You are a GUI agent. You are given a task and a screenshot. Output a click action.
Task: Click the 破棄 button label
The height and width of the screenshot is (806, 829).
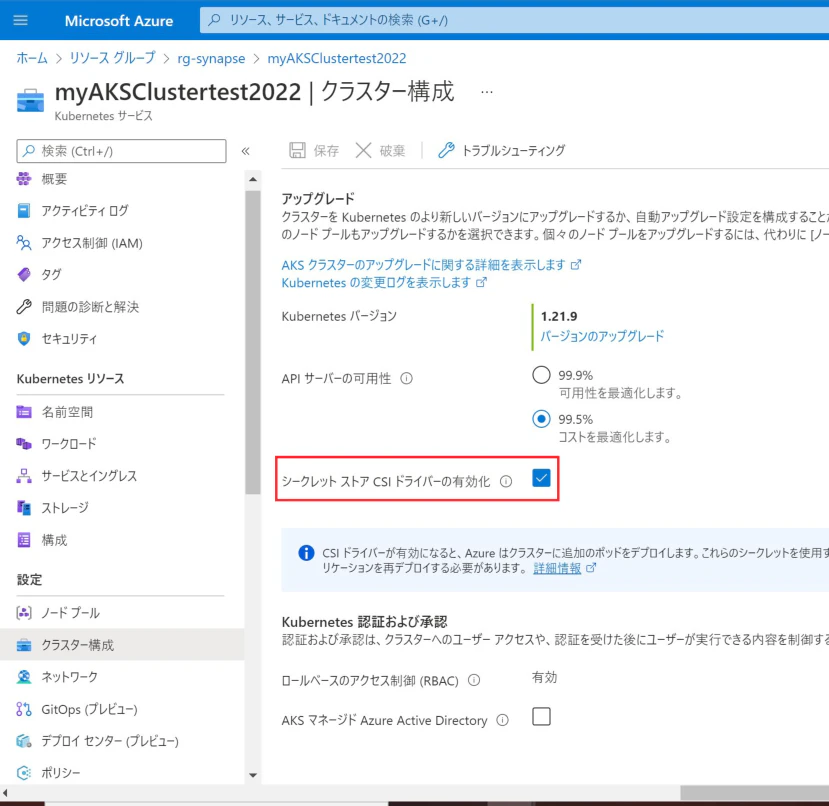click(392, 151)
